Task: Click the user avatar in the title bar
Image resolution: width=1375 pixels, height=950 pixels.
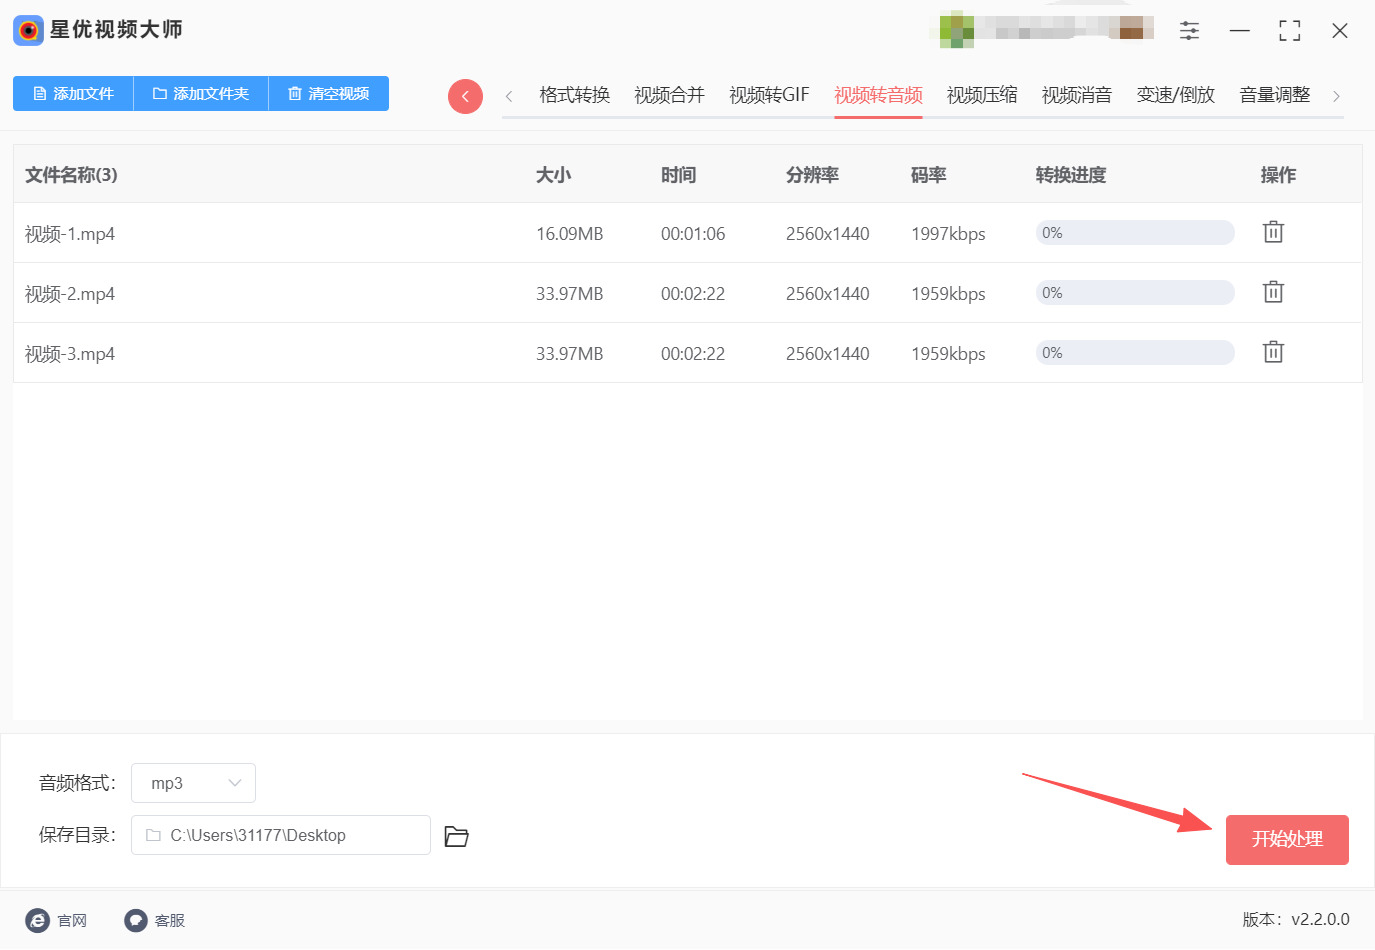Action: (x=957, y=30)
